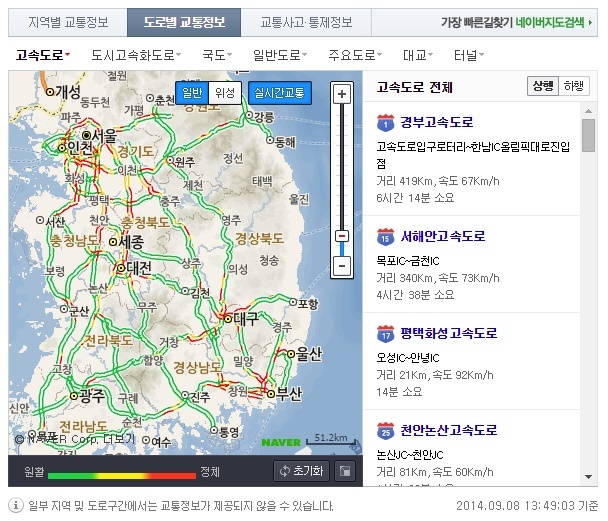Switch to 지역별 교통정보 tab
Screen dimensions: 608x521
pos(65,22)
